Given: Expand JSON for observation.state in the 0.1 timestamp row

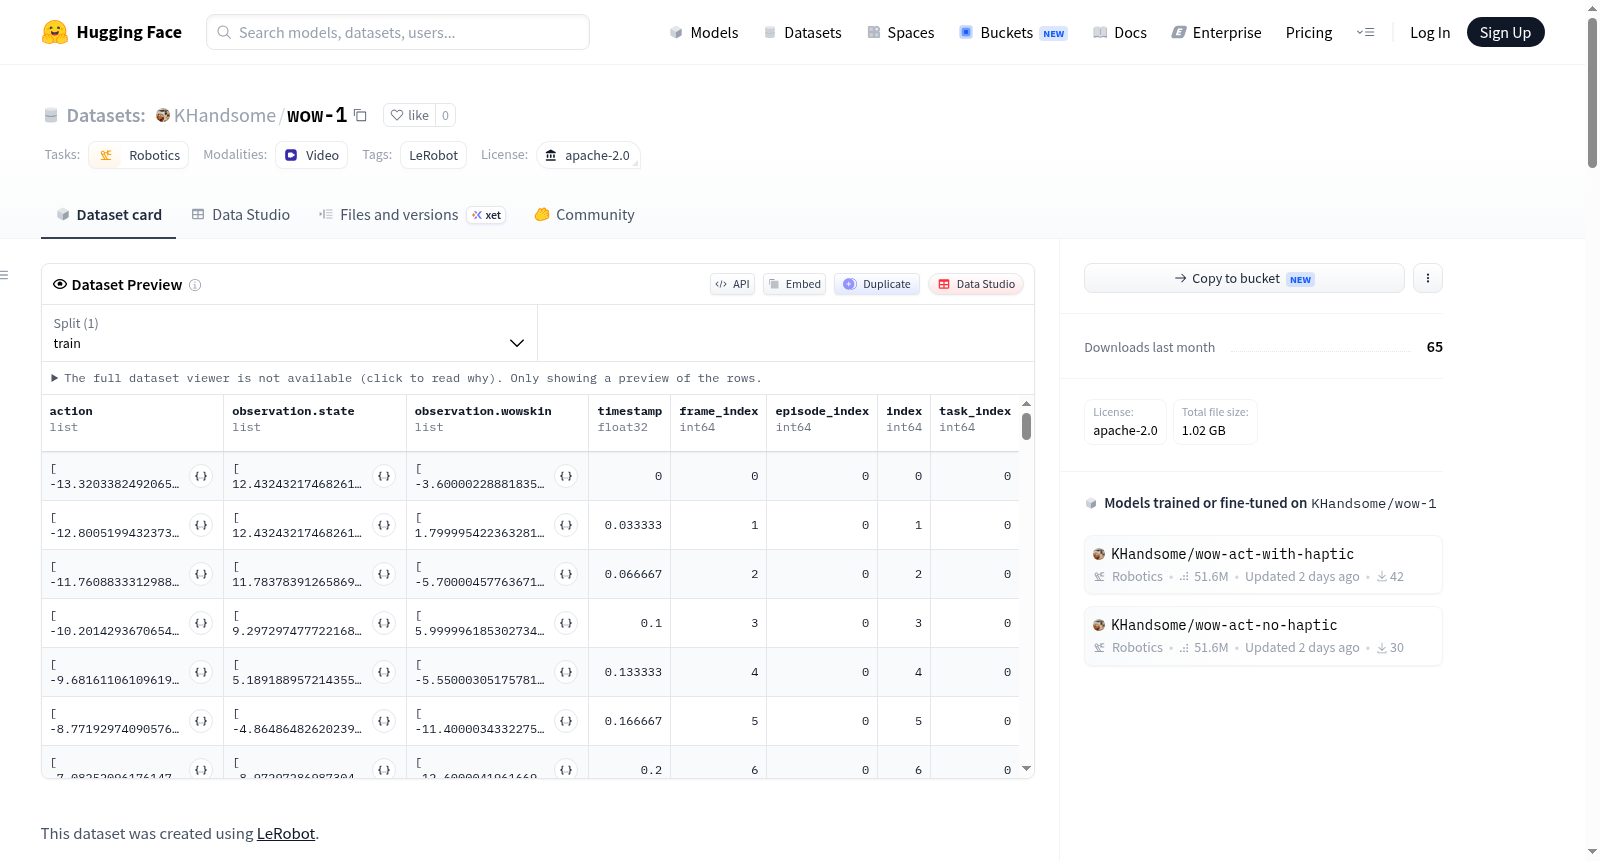Looking at the screenshot, I should 384,623.
